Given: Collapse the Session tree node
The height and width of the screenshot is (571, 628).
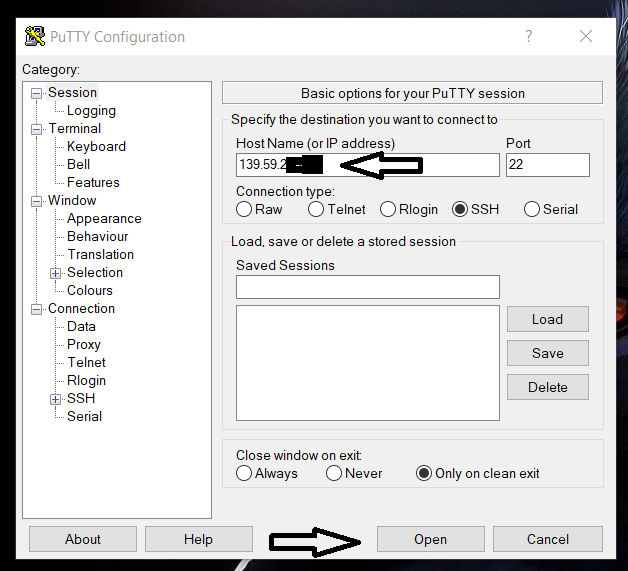Looking at the screenshot, I should [x=36, y=93].
